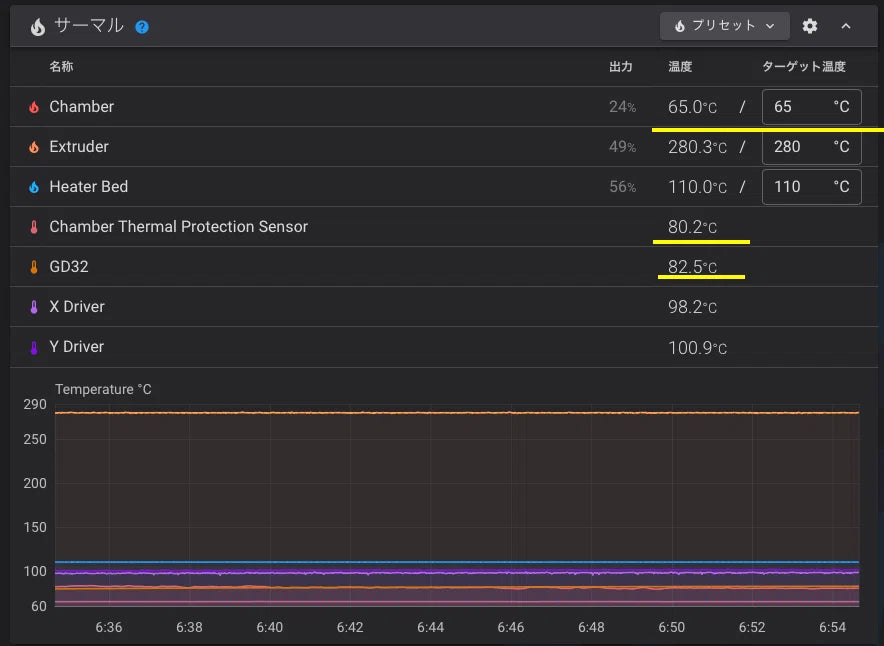This screenshot has height=646, width=884.
Task: Click the 6:44 time axis label
Action: click(x=431, y=627)
